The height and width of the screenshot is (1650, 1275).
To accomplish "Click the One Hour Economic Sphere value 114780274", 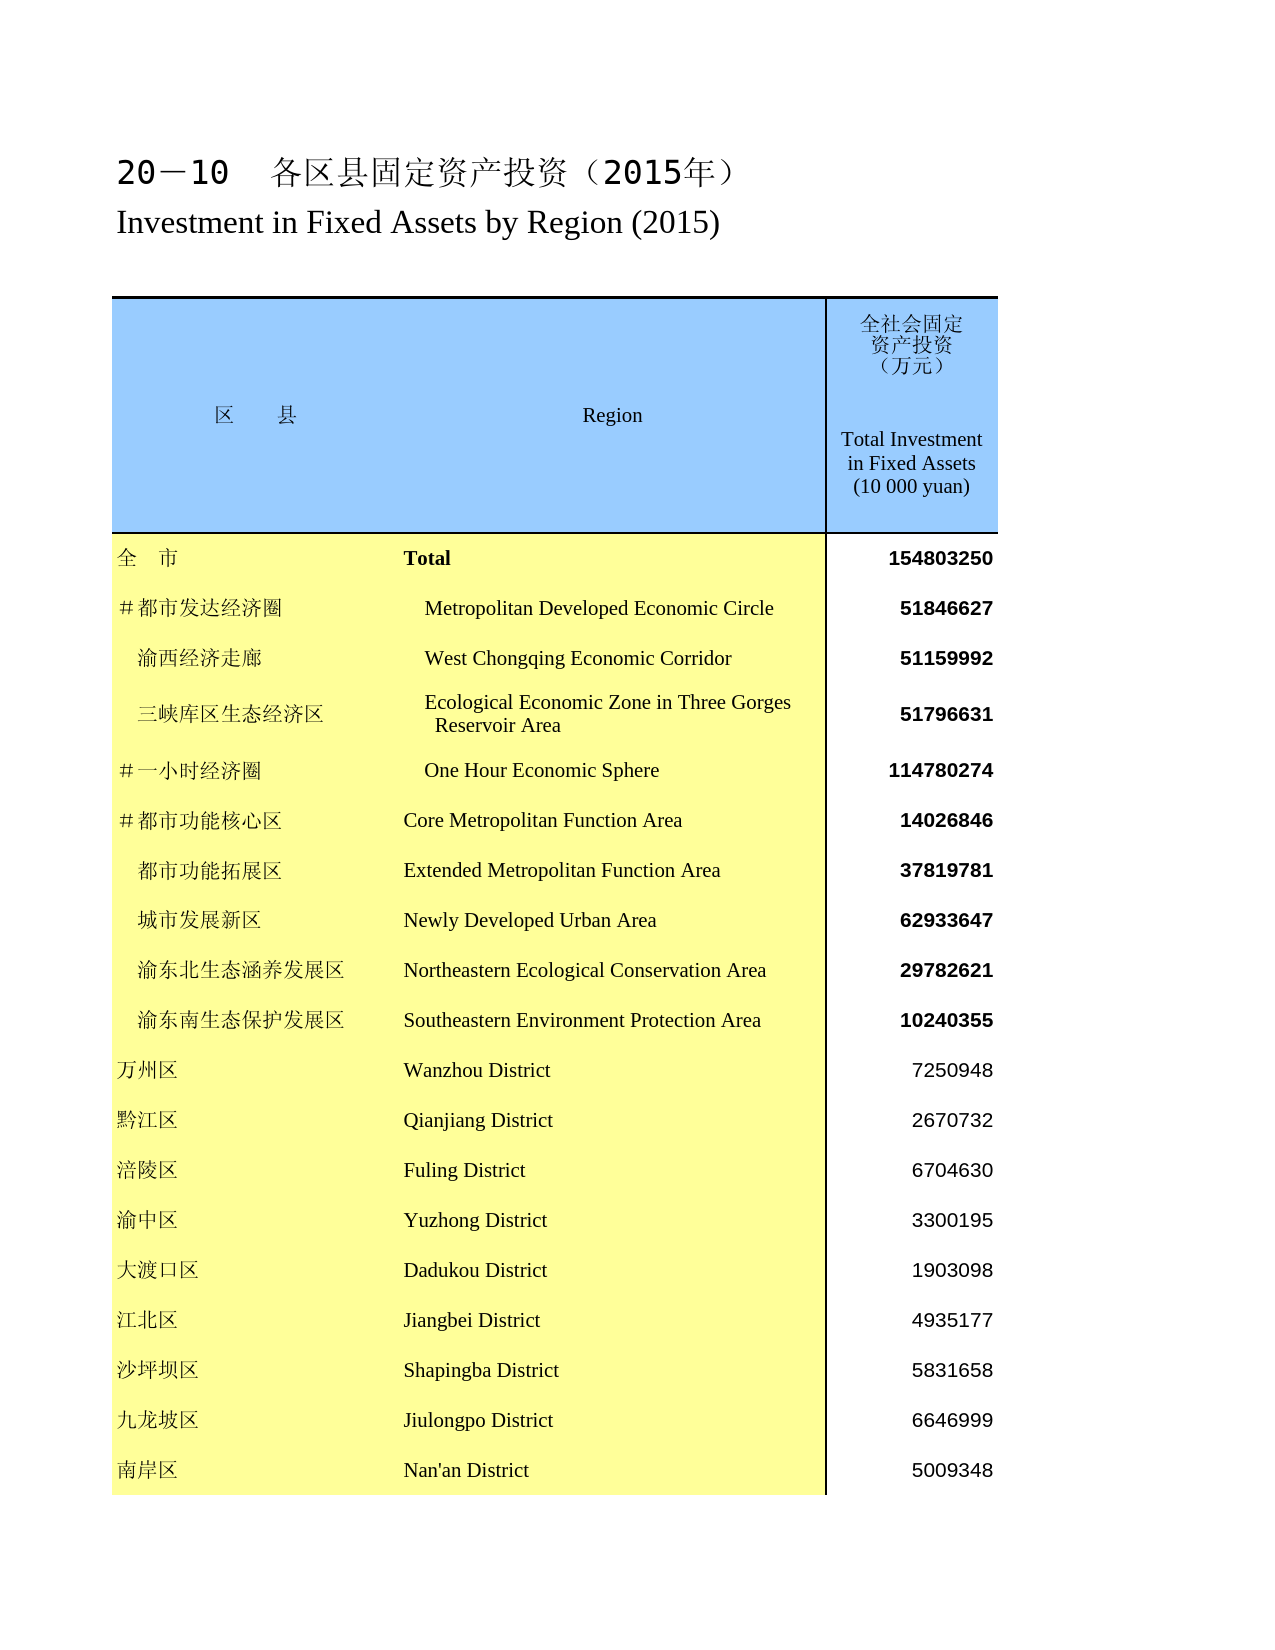I will pos(940,770).
